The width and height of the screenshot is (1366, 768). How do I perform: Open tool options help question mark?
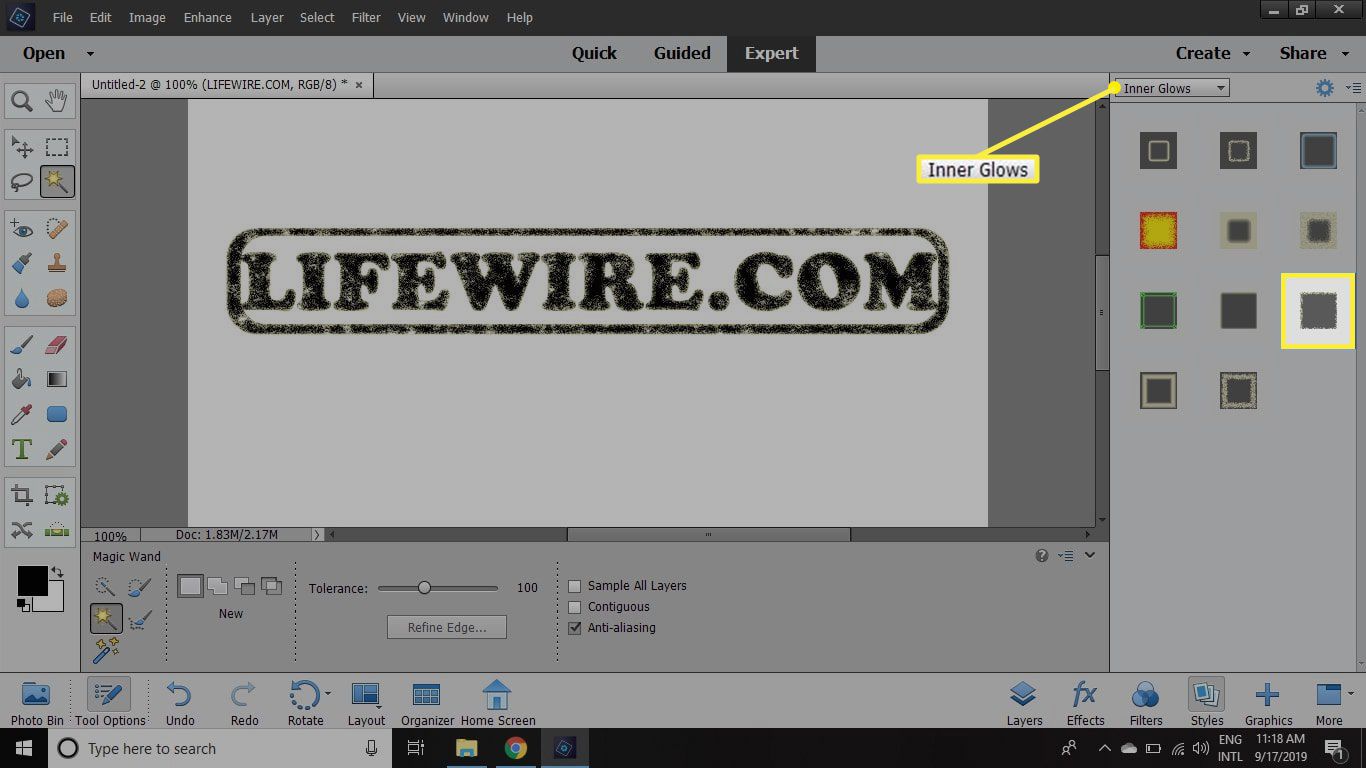click(1042, 556)
